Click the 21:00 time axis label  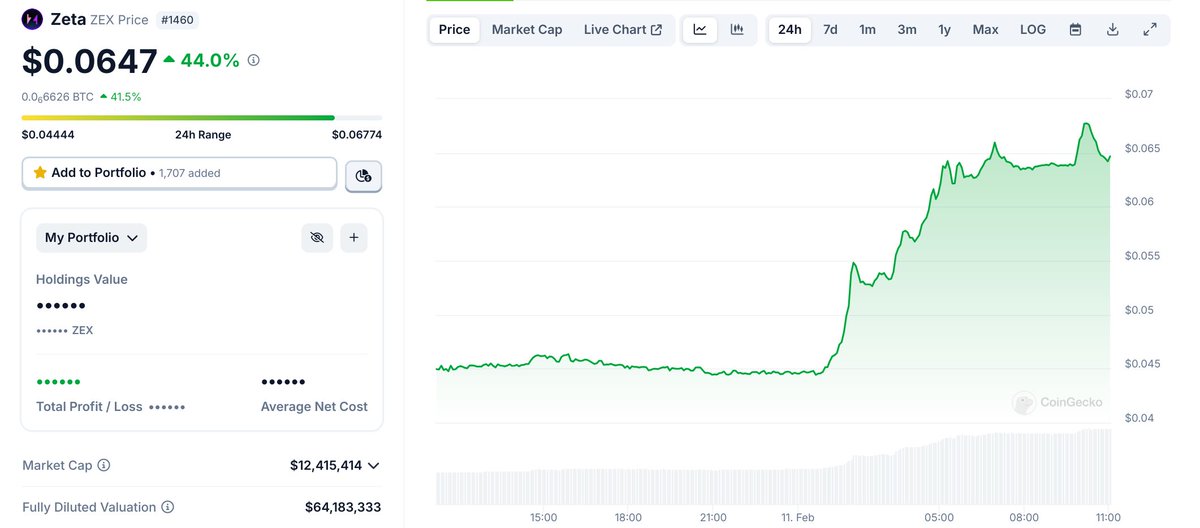(713, 518)
